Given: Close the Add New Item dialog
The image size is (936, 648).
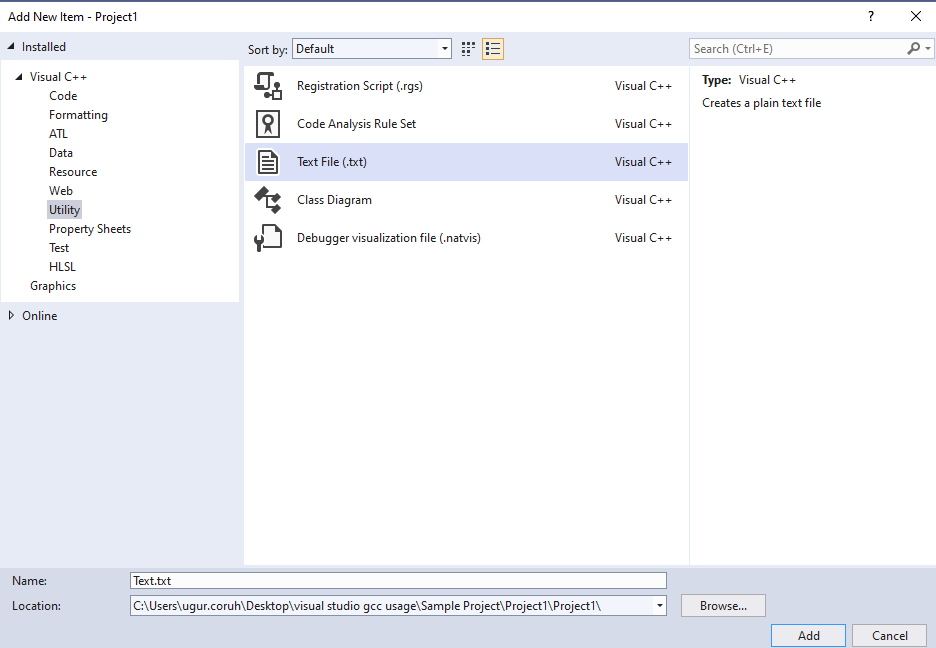Looking at the screenshot, I should [916, 17].
